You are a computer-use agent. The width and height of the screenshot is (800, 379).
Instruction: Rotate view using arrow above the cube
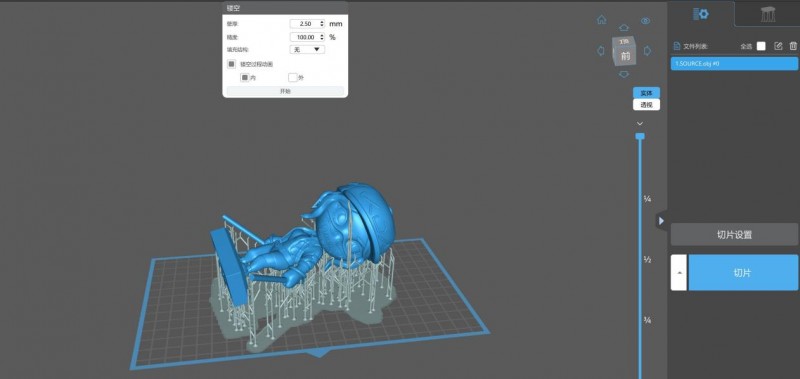(623, 28)
